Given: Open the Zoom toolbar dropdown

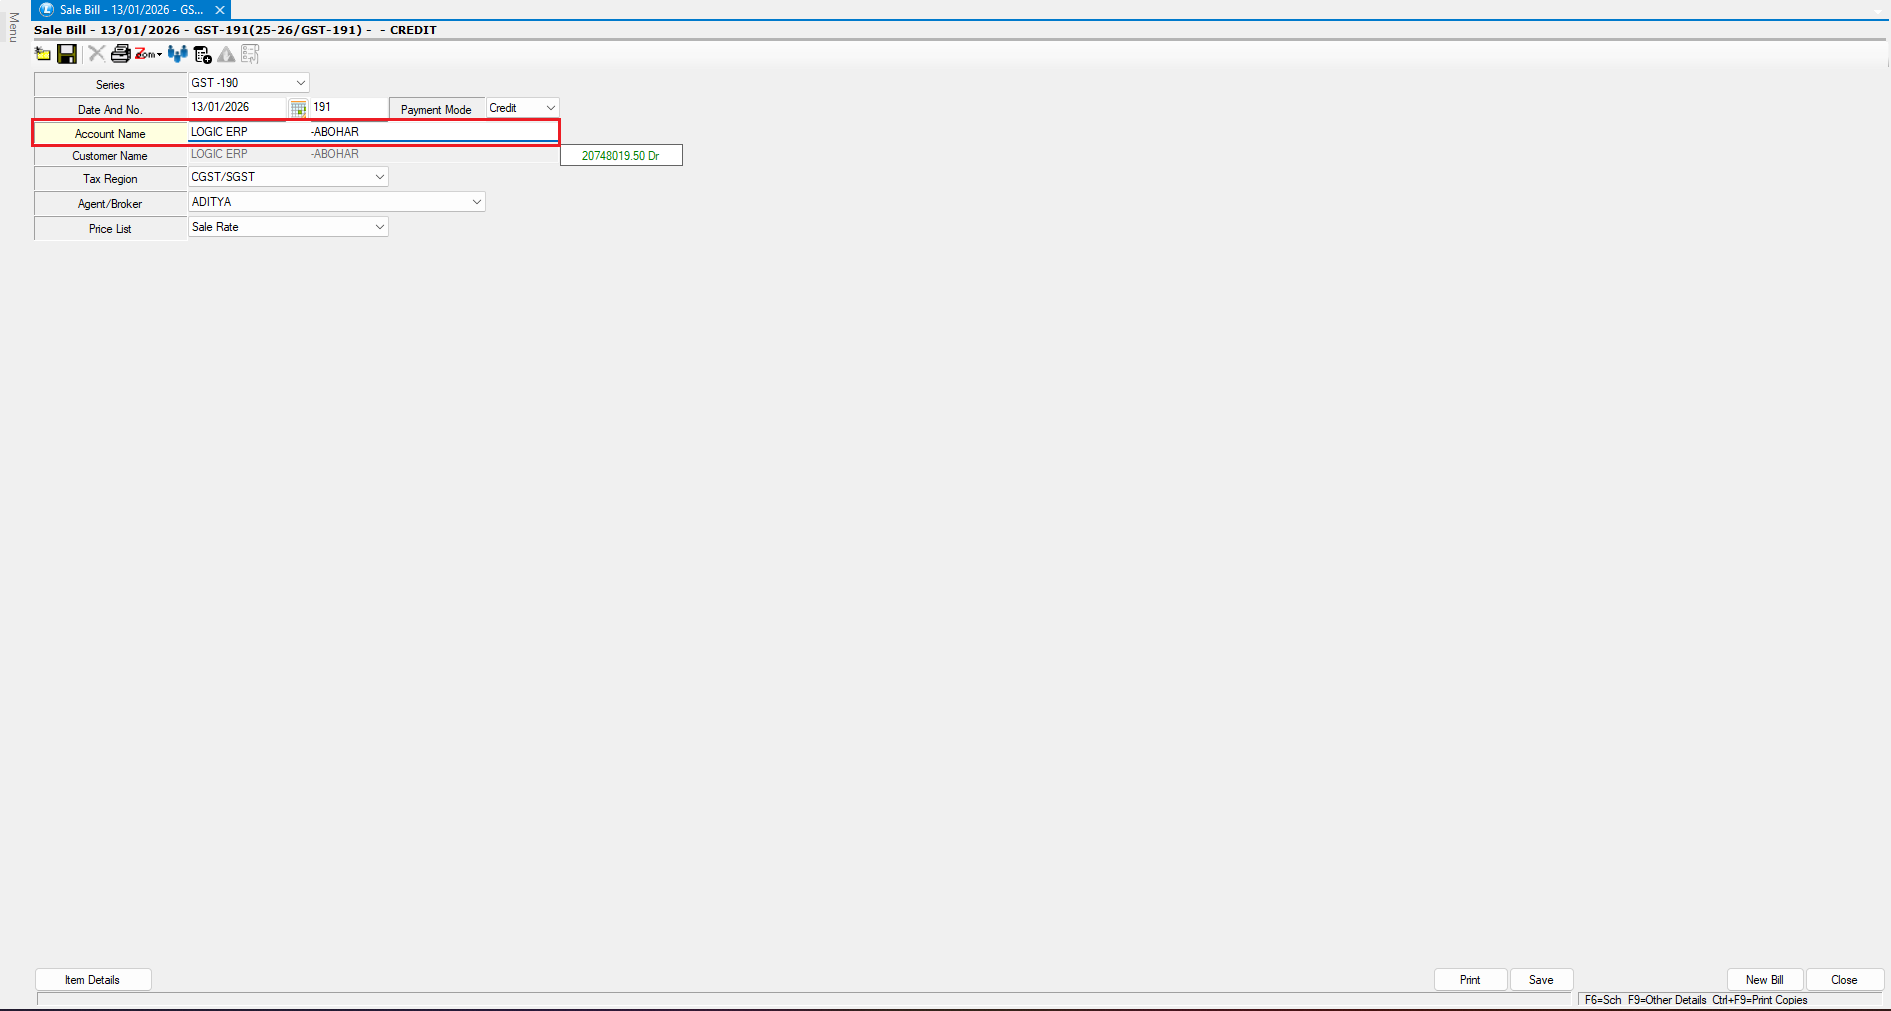Looking at the screenshot, I should 148,54.
